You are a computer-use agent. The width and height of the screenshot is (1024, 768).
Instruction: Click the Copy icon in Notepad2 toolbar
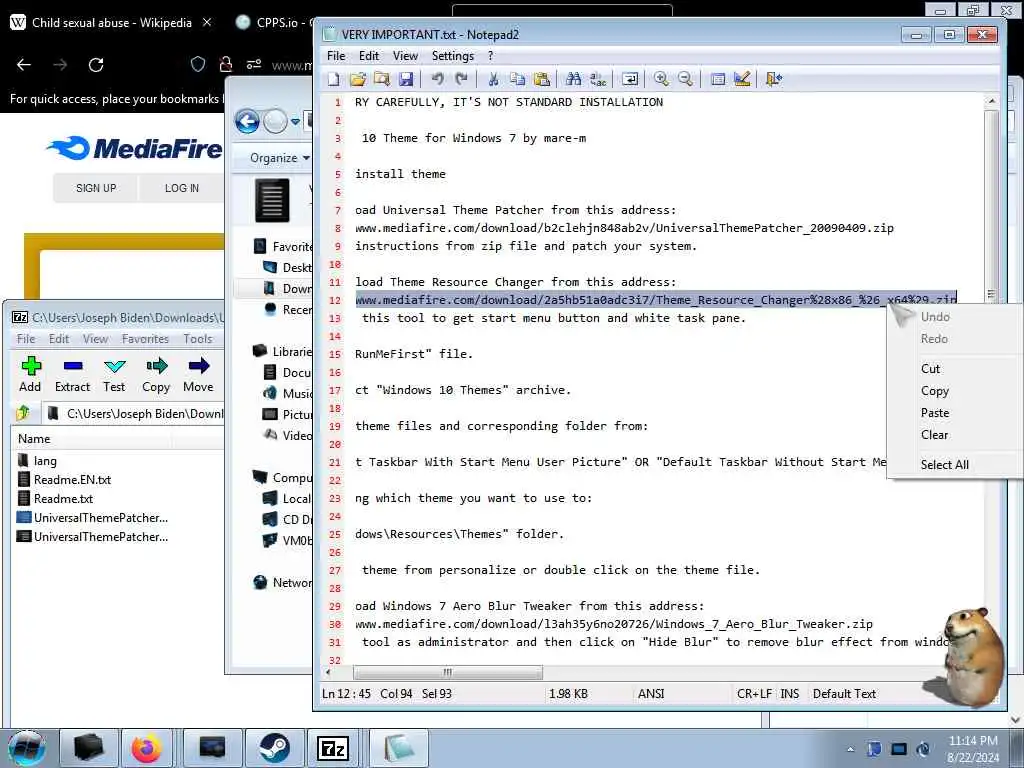click(517, 80)
